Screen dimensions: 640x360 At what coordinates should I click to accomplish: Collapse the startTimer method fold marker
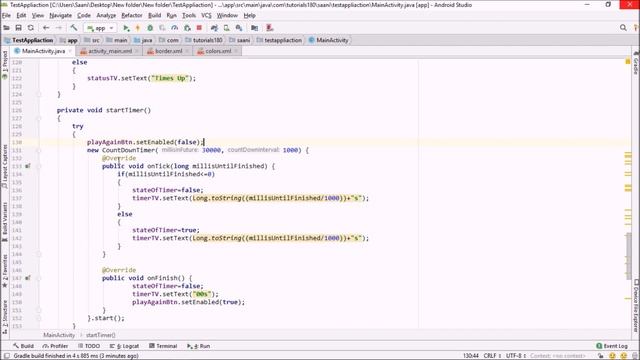point(39,118)
